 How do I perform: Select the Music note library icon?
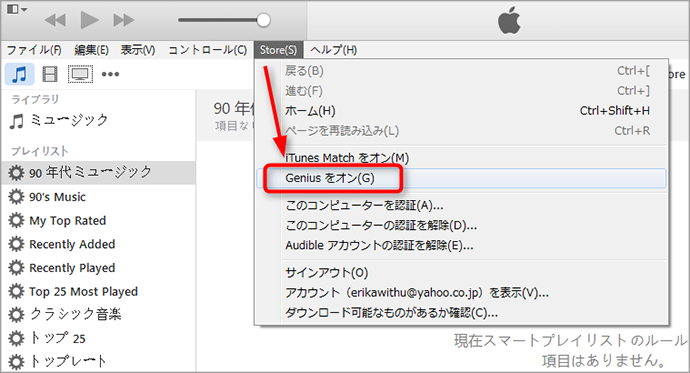[19, 74]
